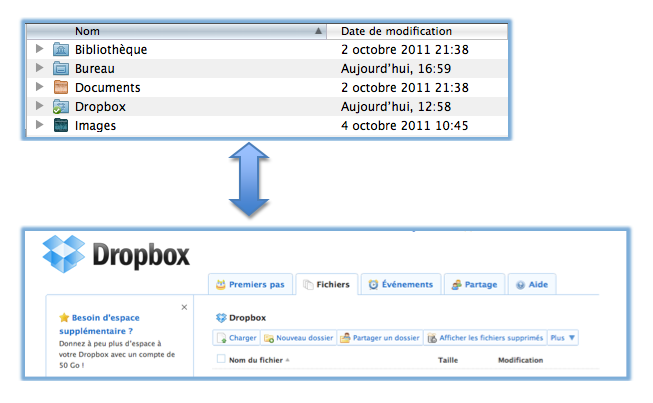Click date '2 octobre 2011 21:38' of Bibliothèque
Viewport: 653px width, 403px height.
click(x=404, y=50)
